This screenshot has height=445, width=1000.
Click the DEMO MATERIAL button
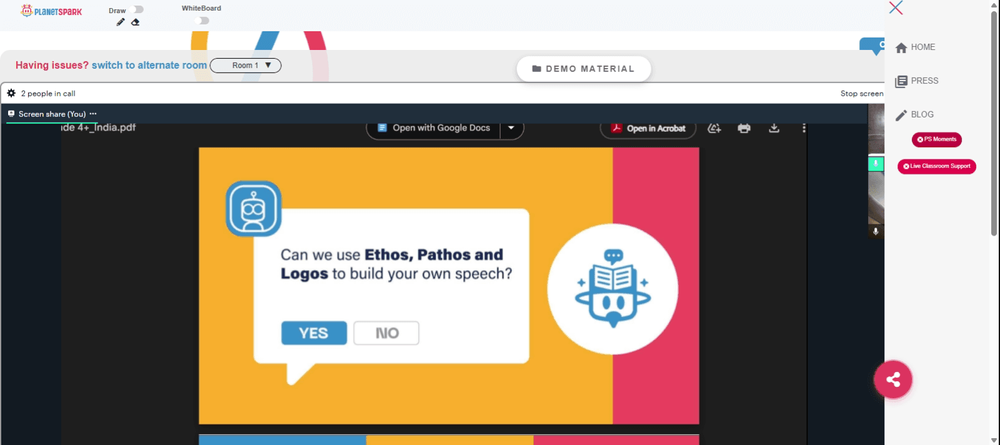click(x=584, y=69)
